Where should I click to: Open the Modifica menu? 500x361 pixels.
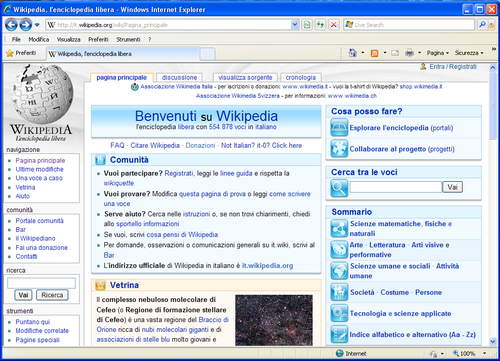click(39, 39)
